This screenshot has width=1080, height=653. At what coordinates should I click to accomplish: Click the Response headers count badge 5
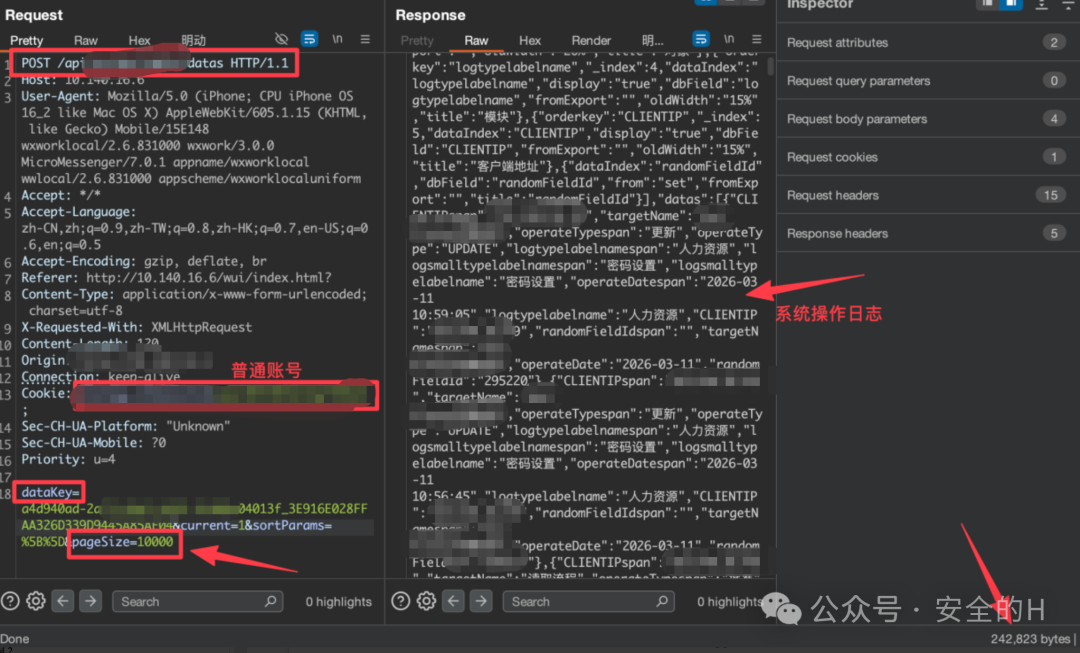[1053, 234]
